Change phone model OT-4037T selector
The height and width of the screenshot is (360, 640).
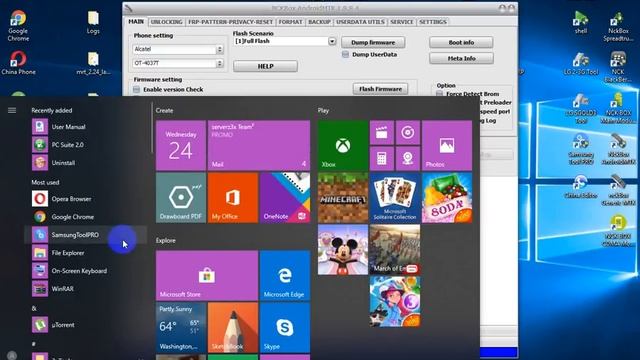[178, 63]
